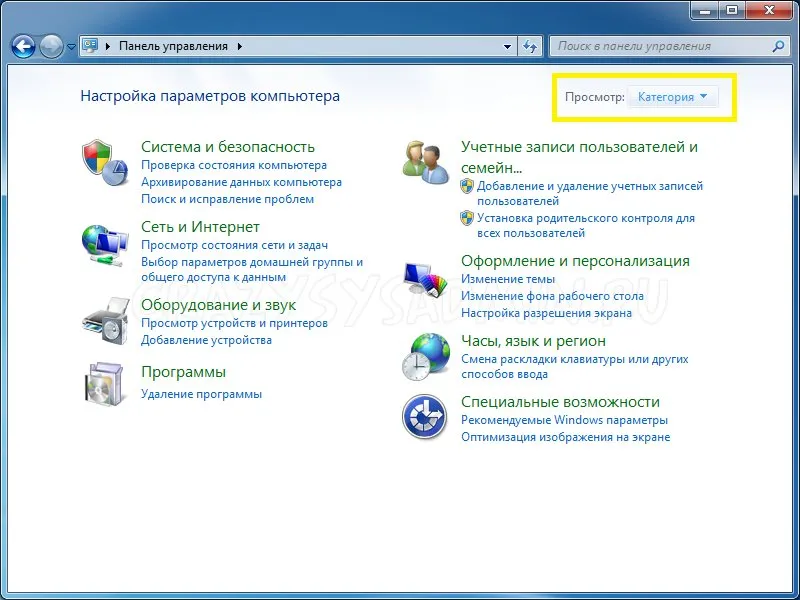Maximize the Control Panel window
The image size is (800, 600).
pos(732,10)
